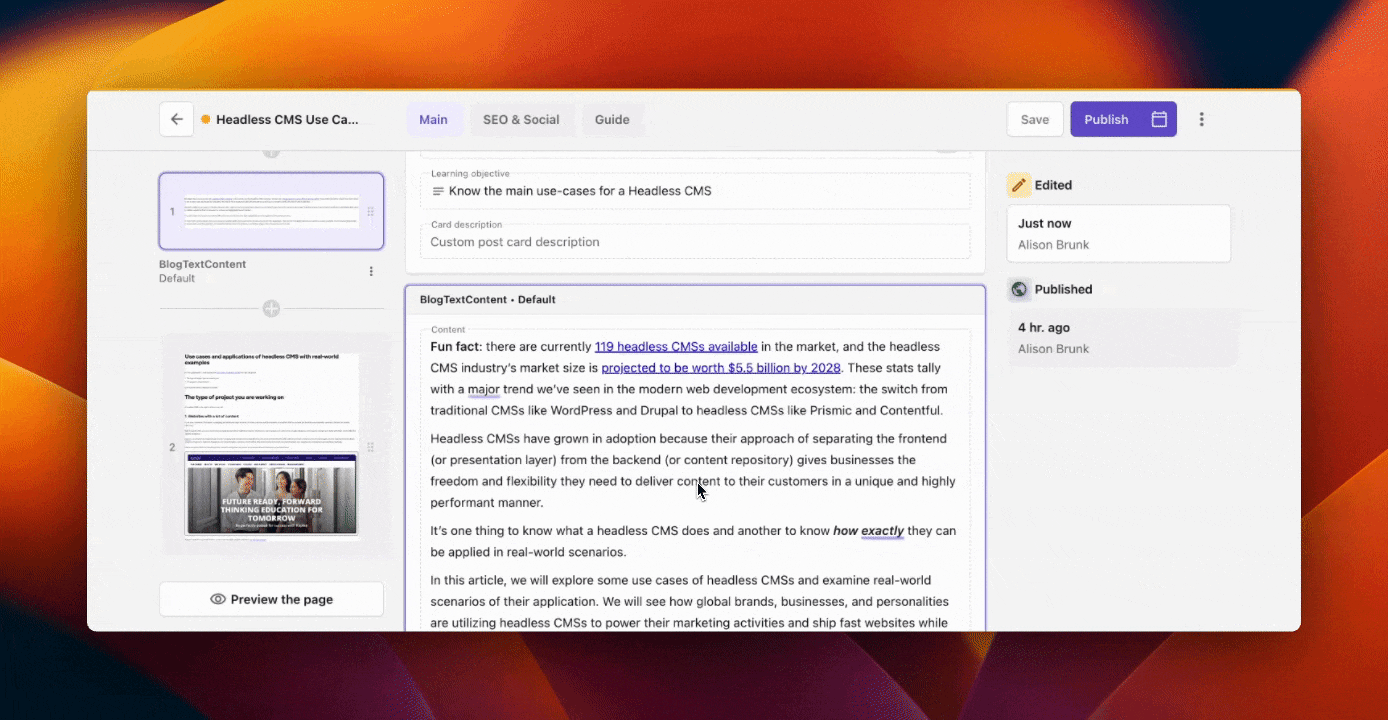1388x720 pixels.
Task: Click Preview the page
Action: 271,598
